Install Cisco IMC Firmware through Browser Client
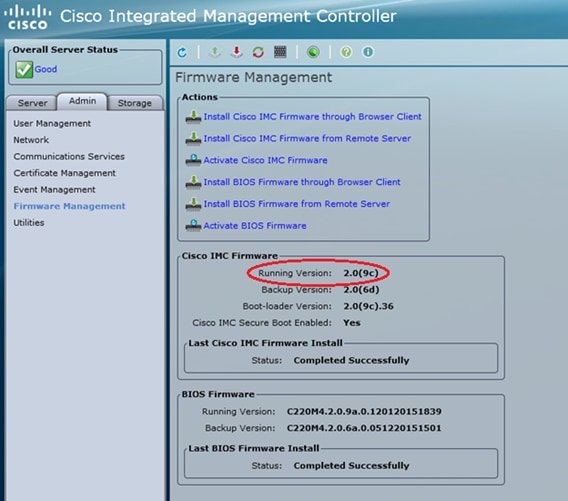Image resolution: width=568 pixels, height=501 pixels. point(312,117)
